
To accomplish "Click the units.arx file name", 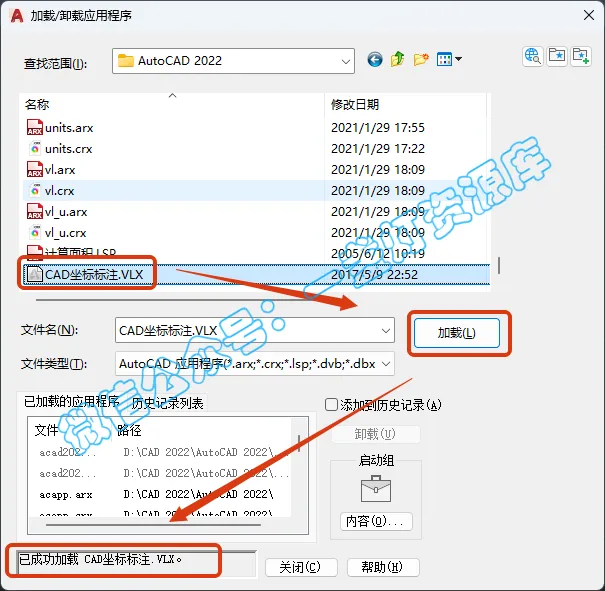I will [x=69, y=128].
